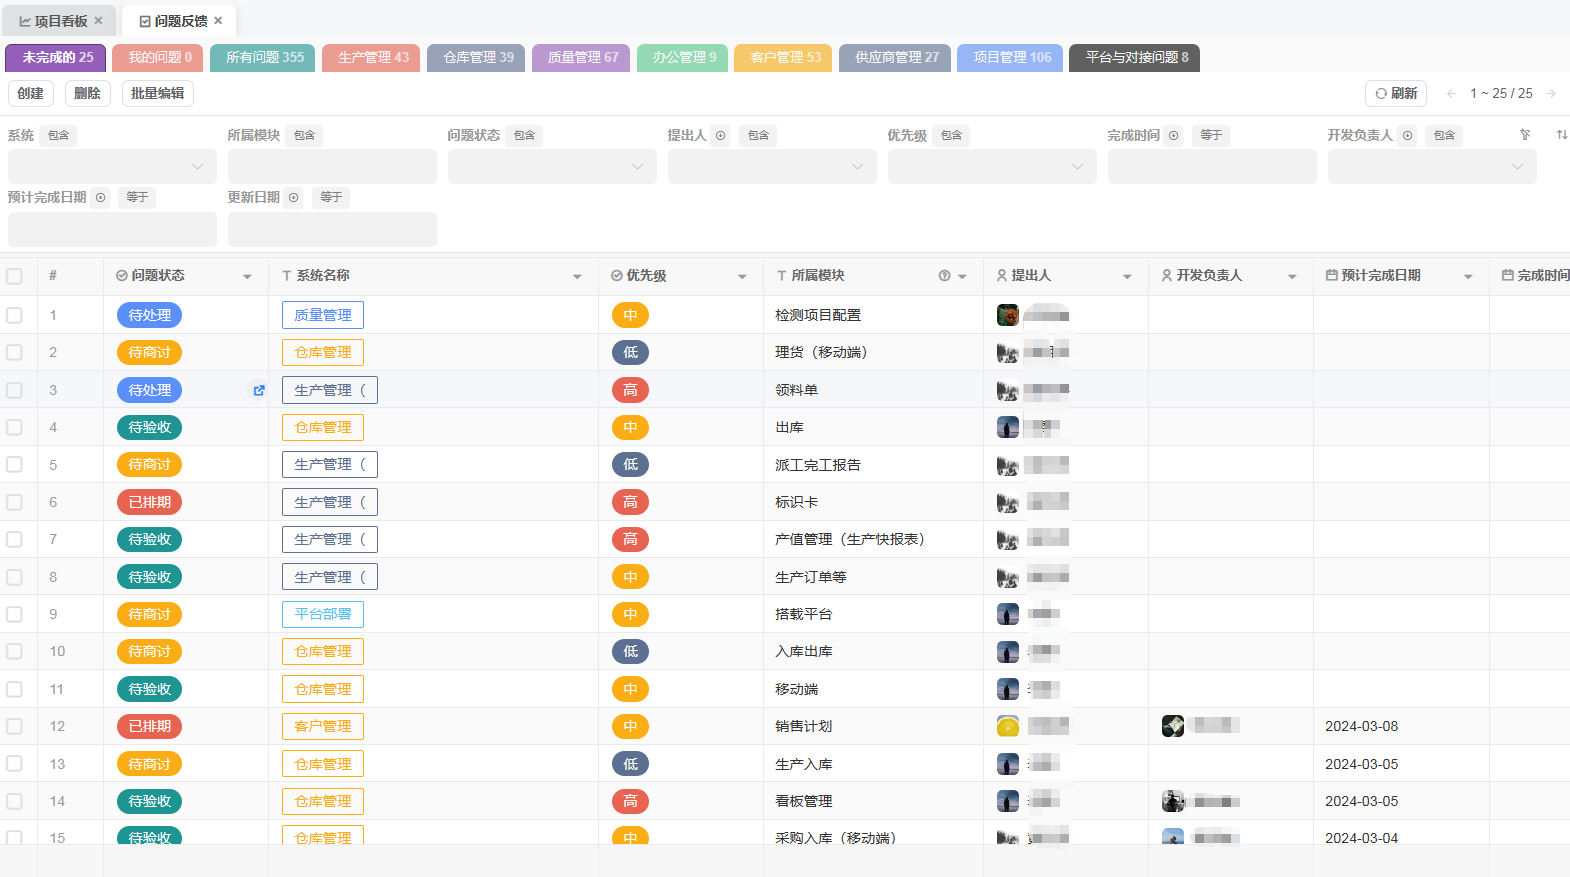Close the 问题反馈 tab
The height and width of the screenshot is (877, 1570).
point(218,21)
